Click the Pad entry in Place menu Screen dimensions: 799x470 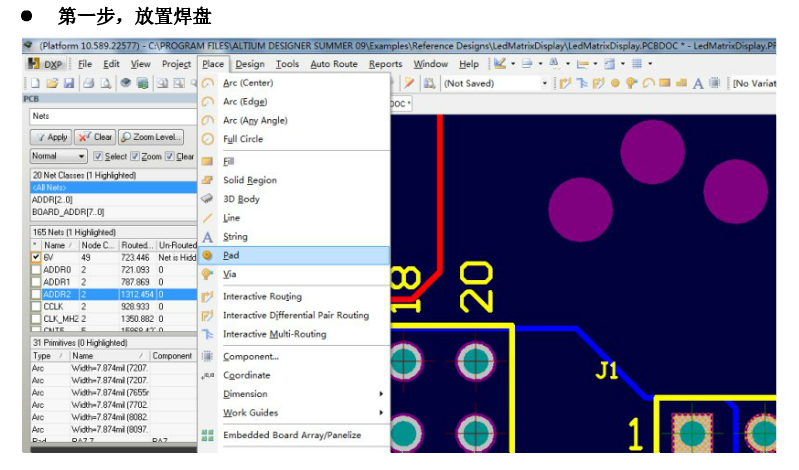231,255
